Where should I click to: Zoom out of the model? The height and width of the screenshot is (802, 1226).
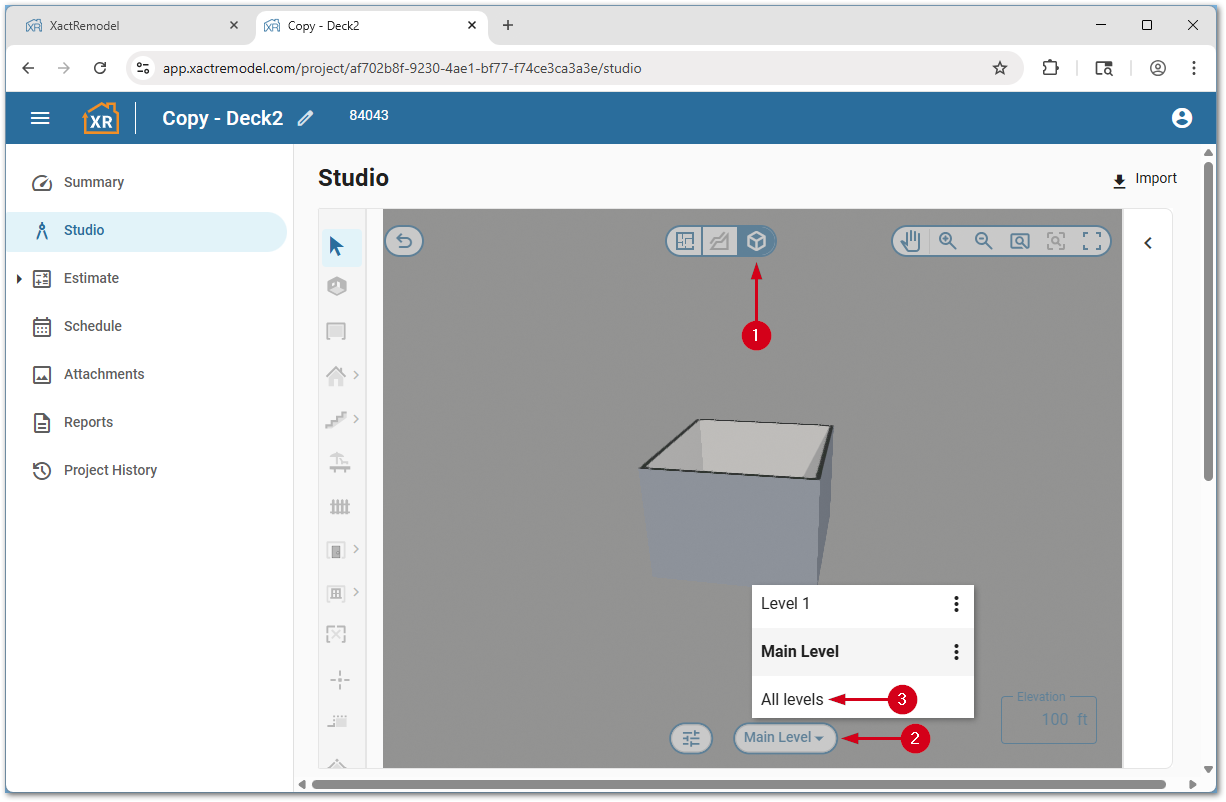click(x=983, y=240)
